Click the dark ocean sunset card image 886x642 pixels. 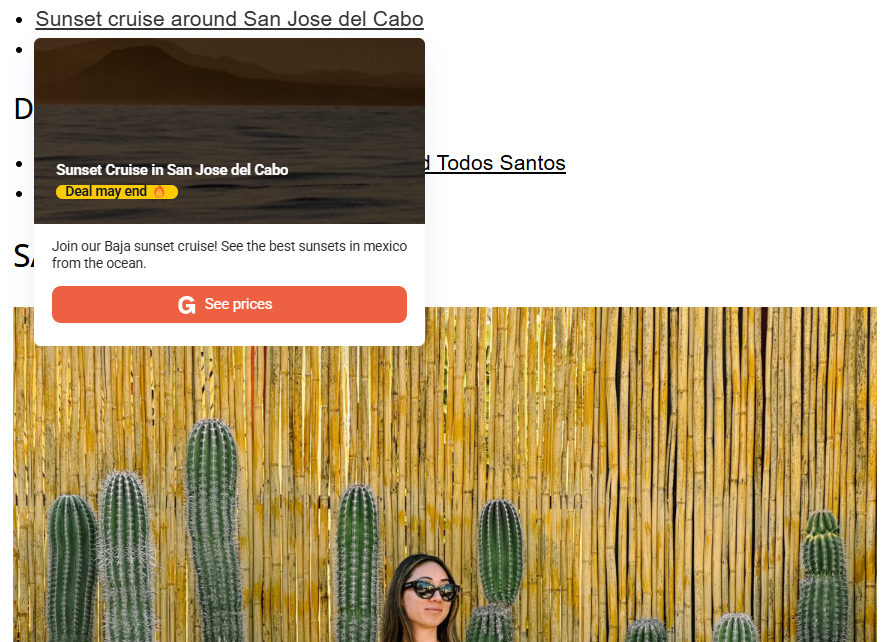coord(229,131)
